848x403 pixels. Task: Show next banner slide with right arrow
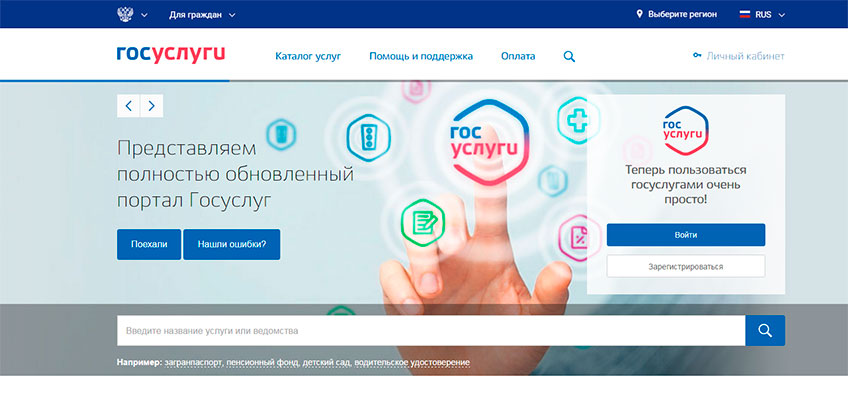pyautogui.click(x=151, y=106)
